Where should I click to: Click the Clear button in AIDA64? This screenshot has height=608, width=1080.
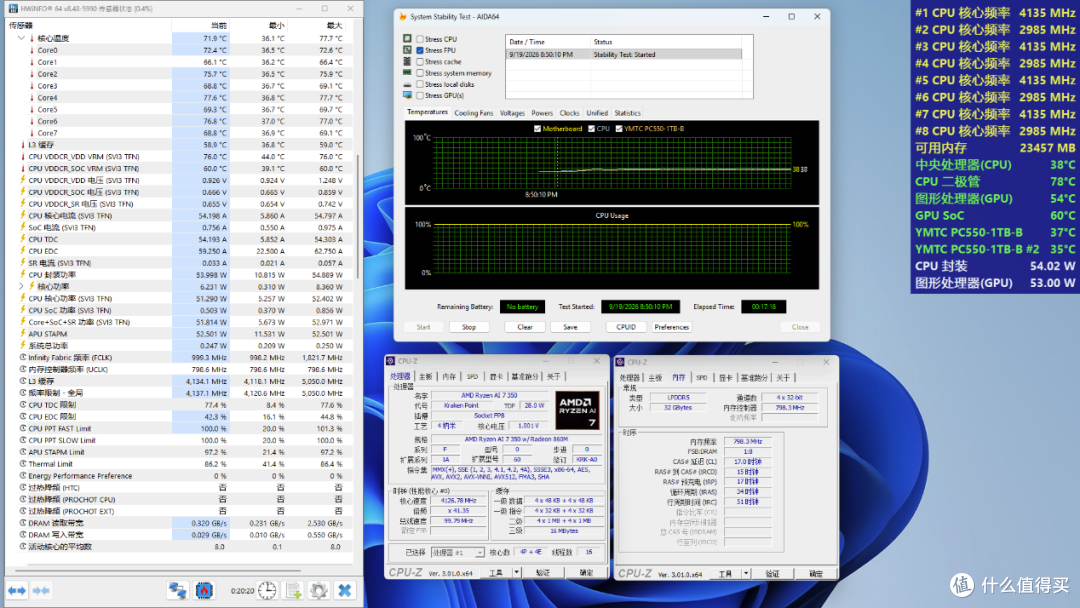coord(525,327)
